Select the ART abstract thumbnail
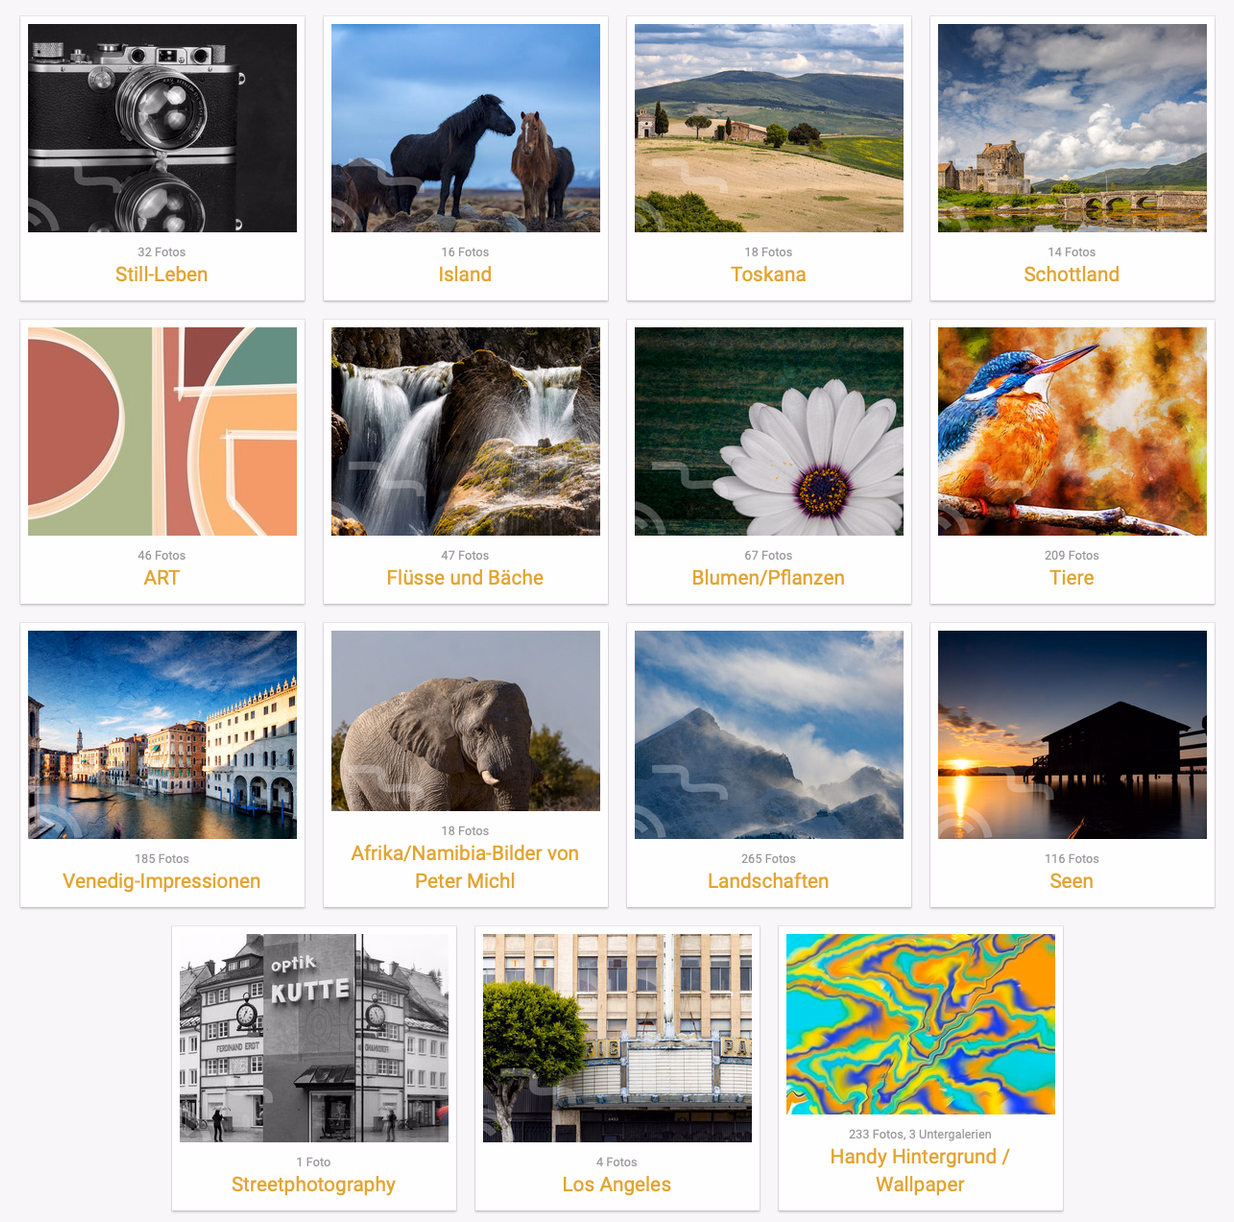Image resolution: width=1234 pixels, height=1222 pixels. coord(162,431)
